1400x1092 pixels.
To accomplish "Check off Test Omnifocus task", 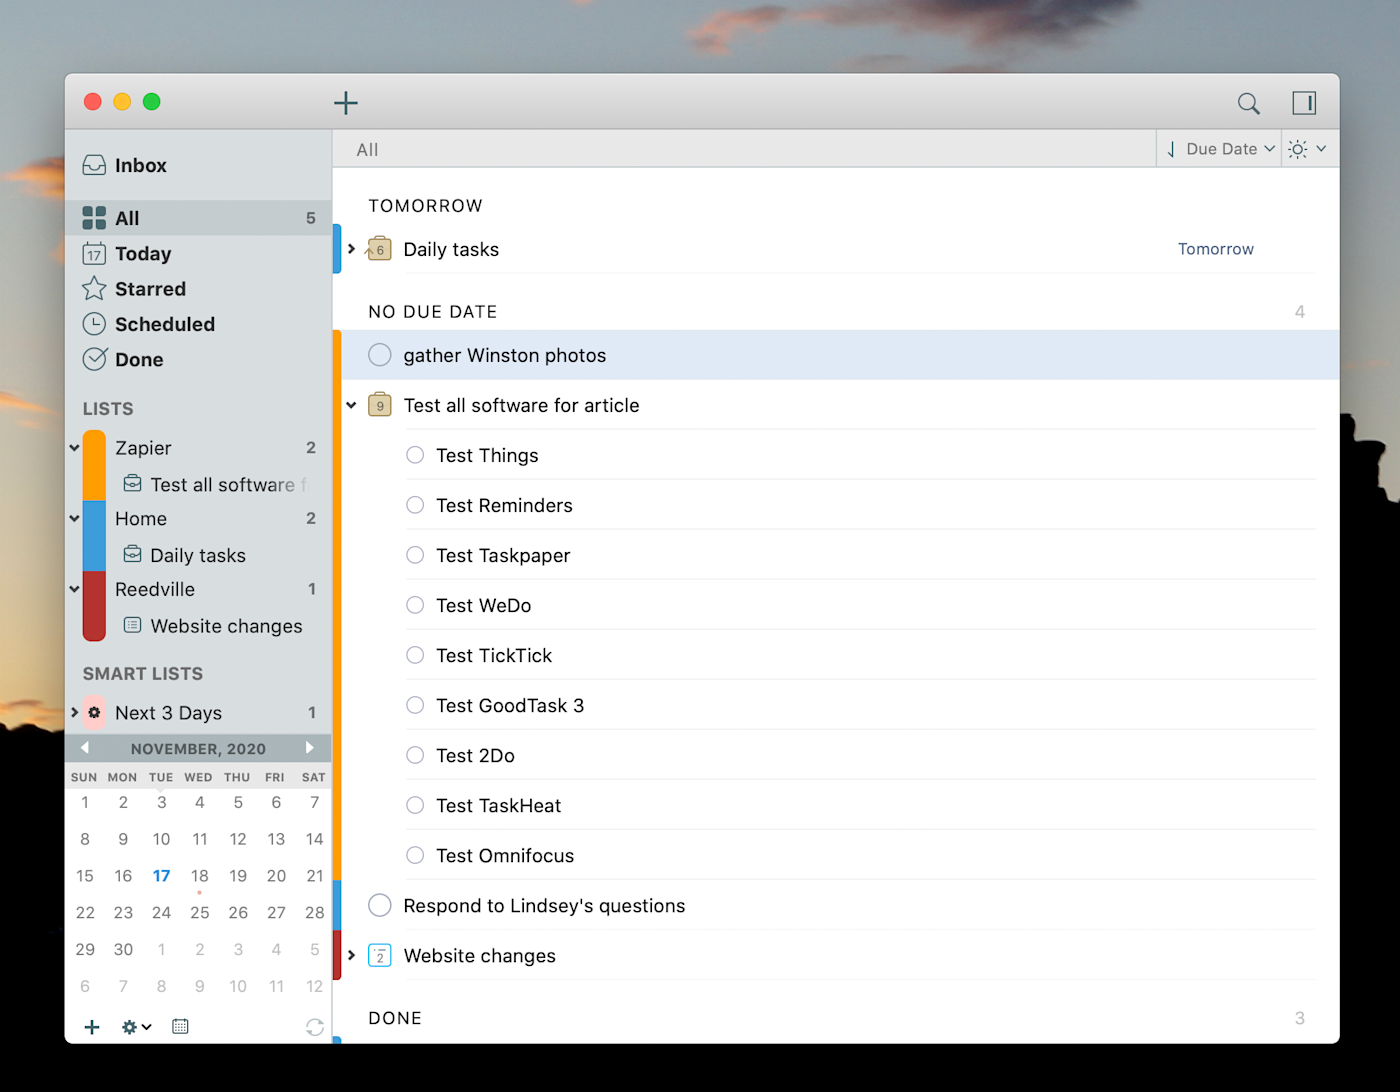I will tap(415, 855).
